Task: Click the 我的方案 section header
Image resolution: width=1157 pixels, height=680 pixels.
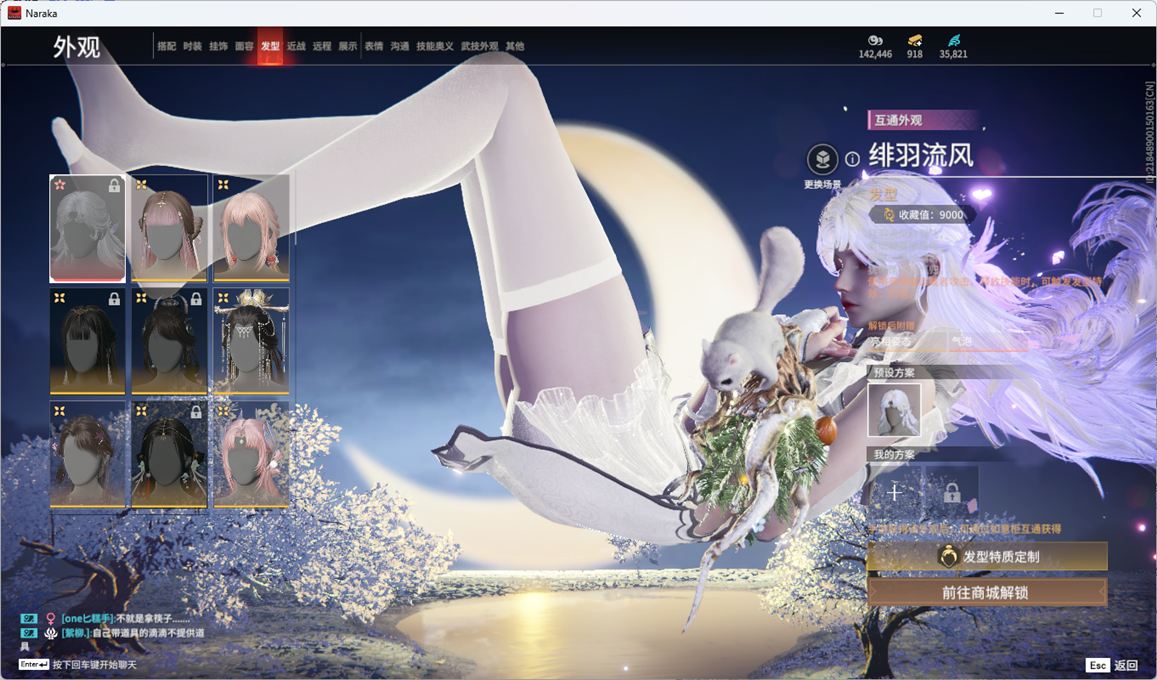Action: pyautogui.click(x=894, y=454)
